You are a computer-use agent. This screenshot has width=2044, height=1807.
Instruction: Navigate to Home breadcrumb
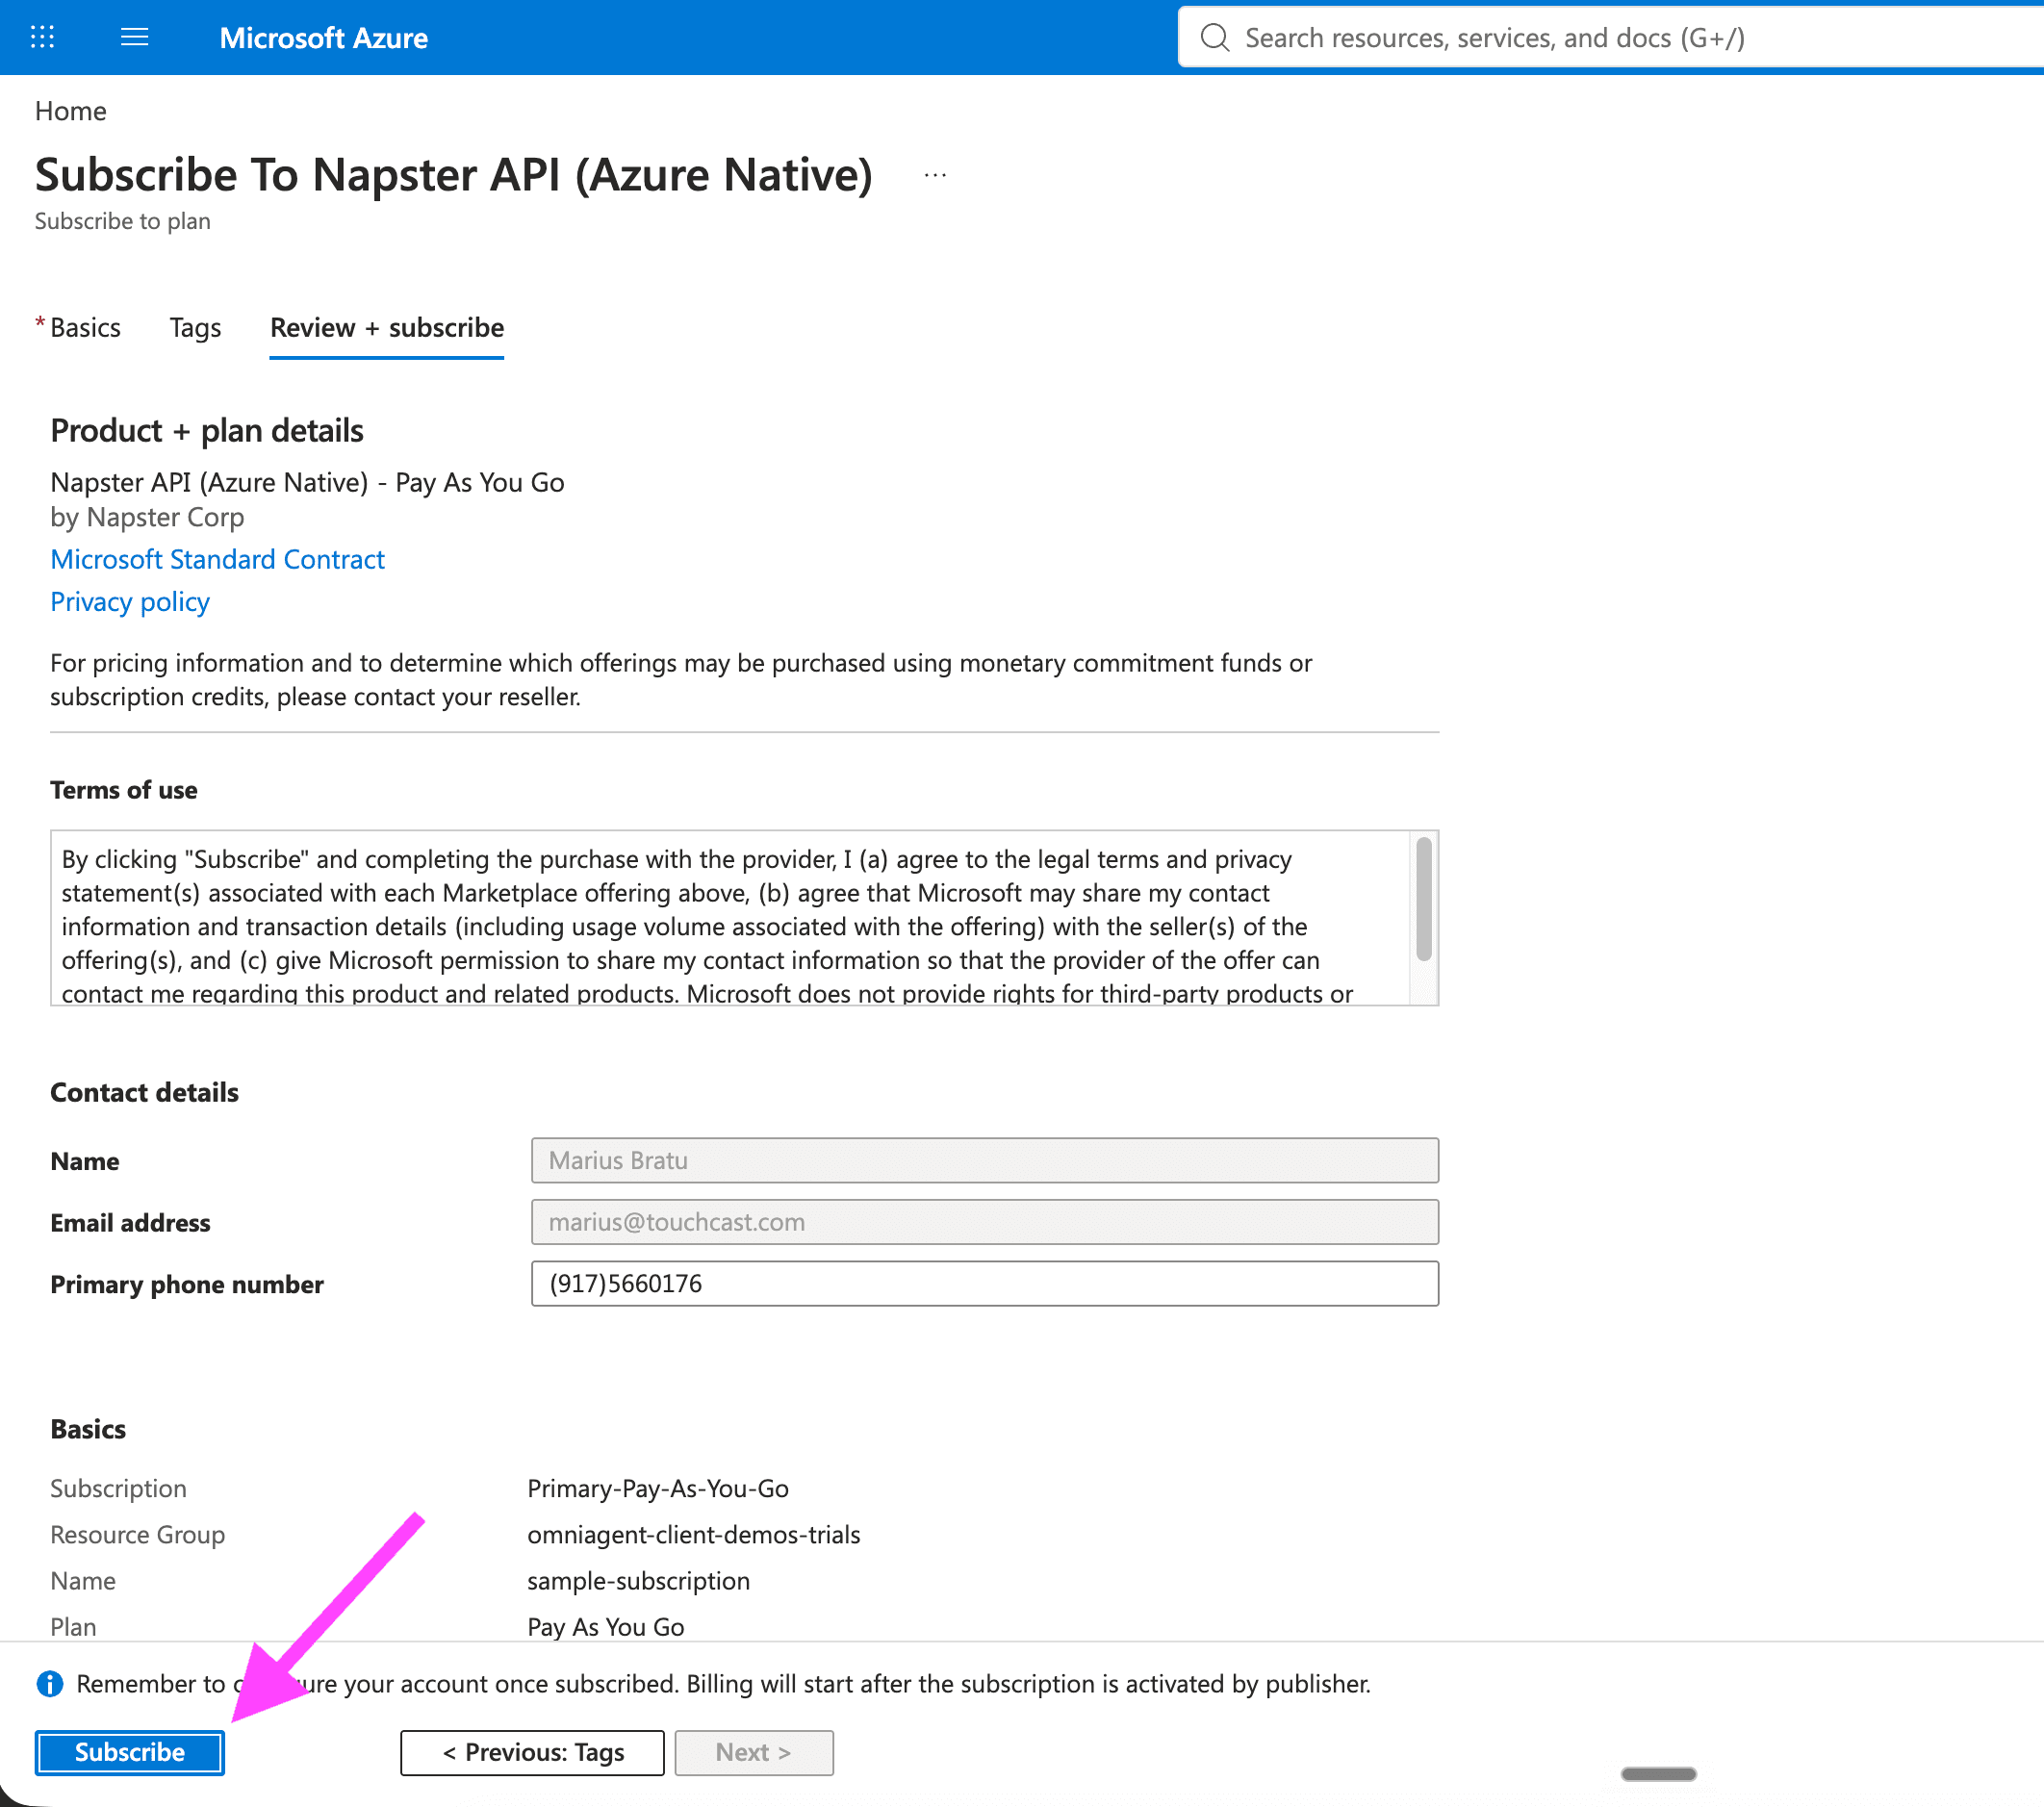(x=71, y=111)
